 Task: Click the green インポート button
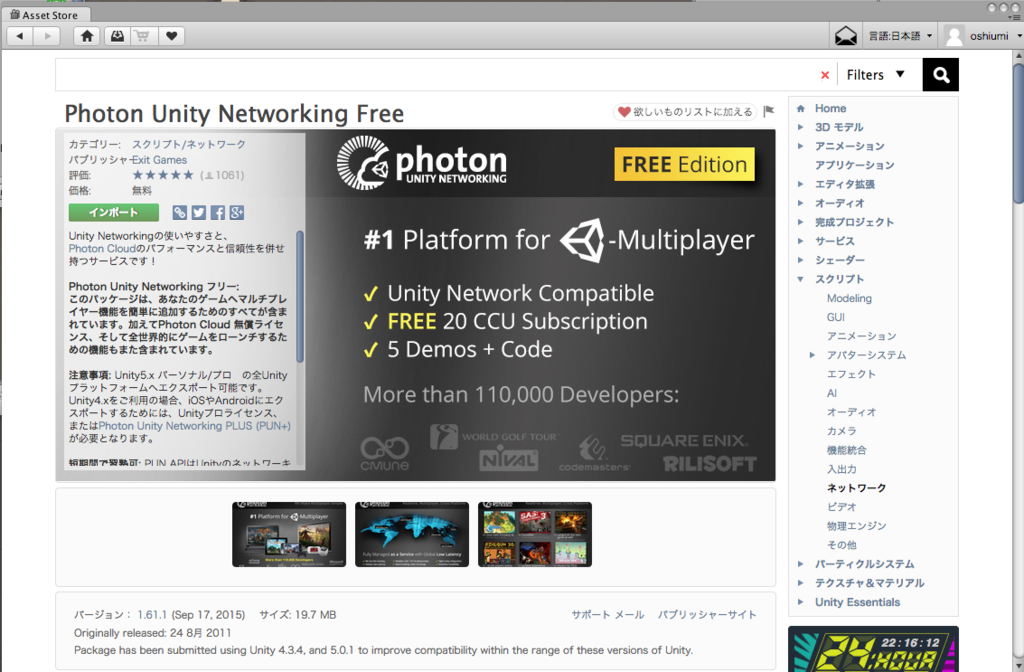coord(114,212)
